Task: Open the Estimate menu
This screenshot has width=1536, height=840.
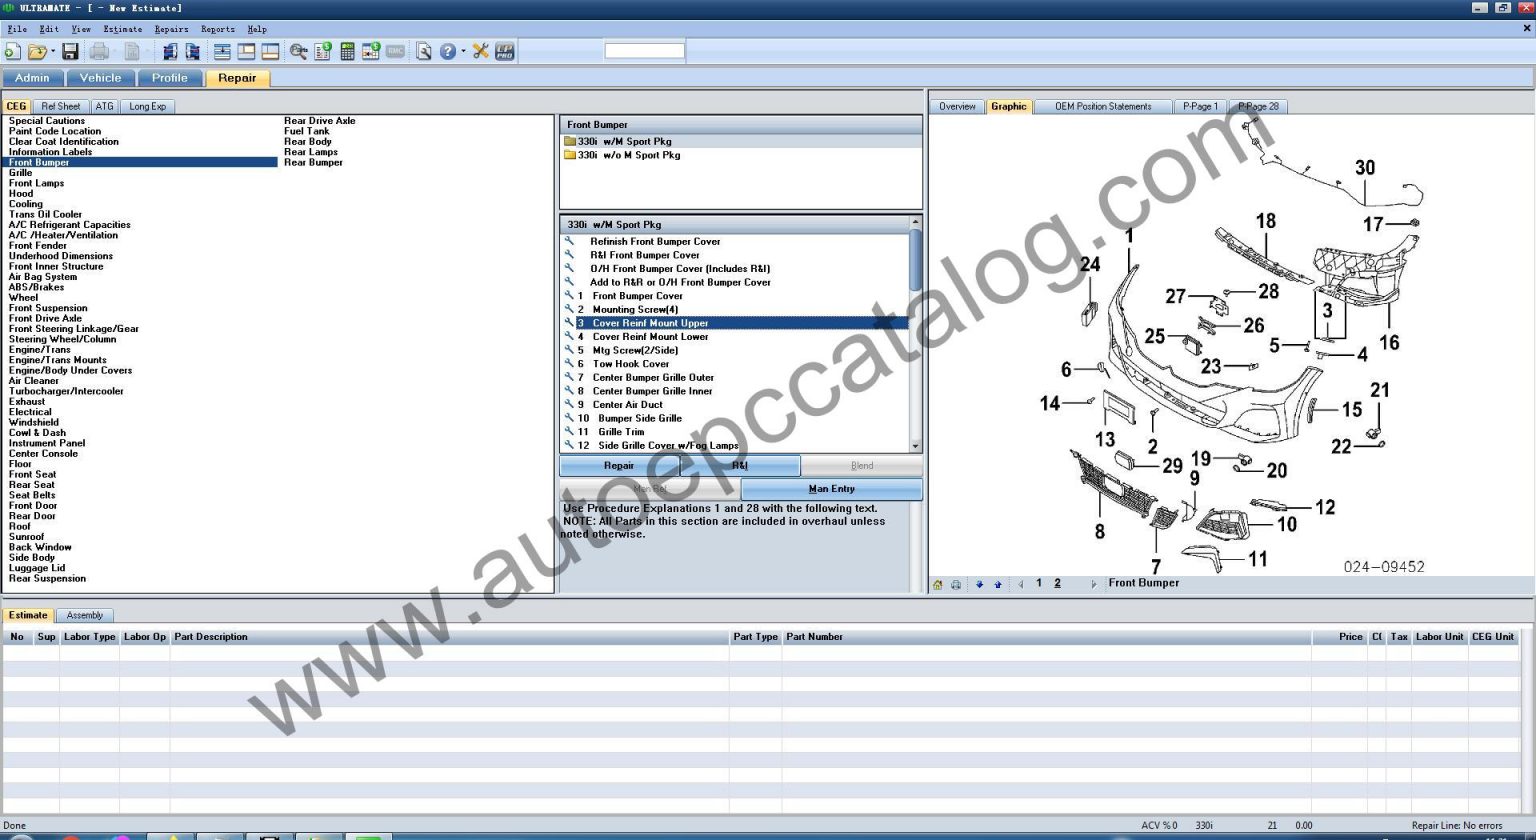Action: point(123,29)
